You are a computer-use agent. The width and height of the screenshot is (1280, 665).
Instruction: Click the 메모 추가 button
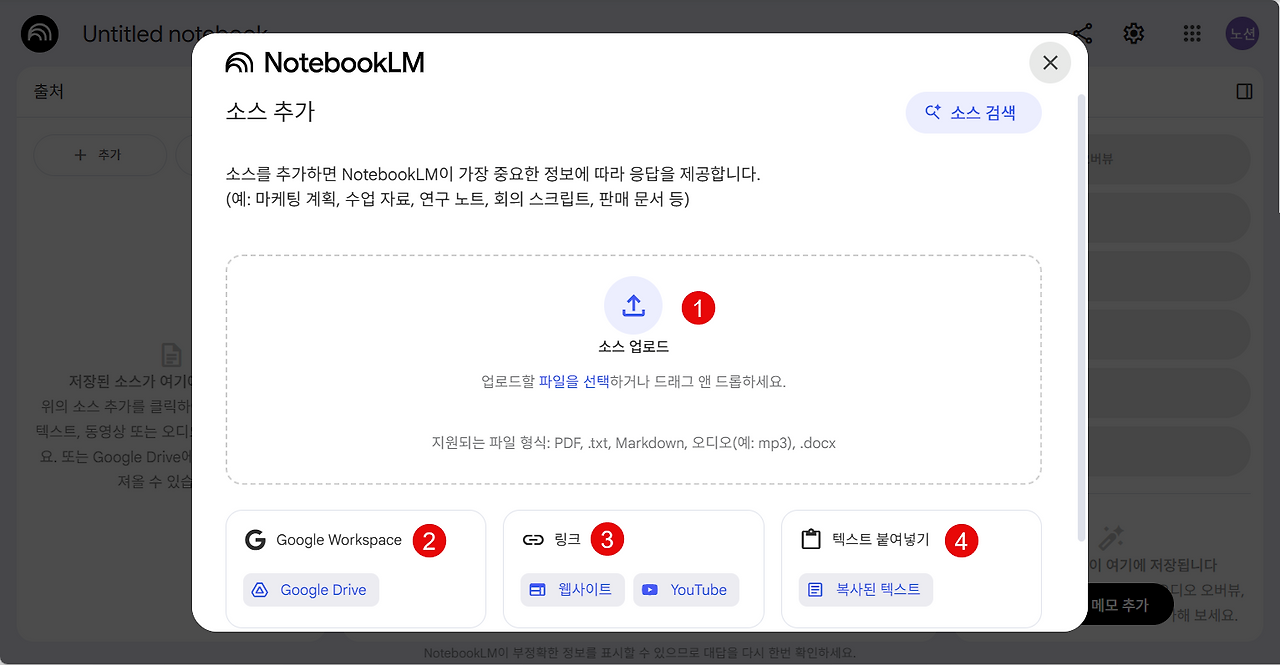pyautogui.click(x=1120, y=605)
